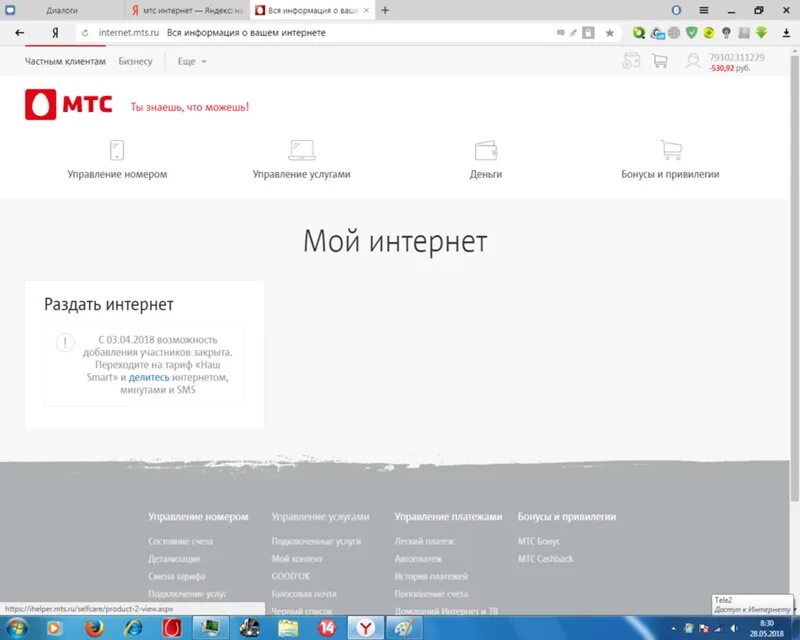Viewport: 800px width, 640px height.
Task: Reload the page with refresh icon
Action: point(85,33)
